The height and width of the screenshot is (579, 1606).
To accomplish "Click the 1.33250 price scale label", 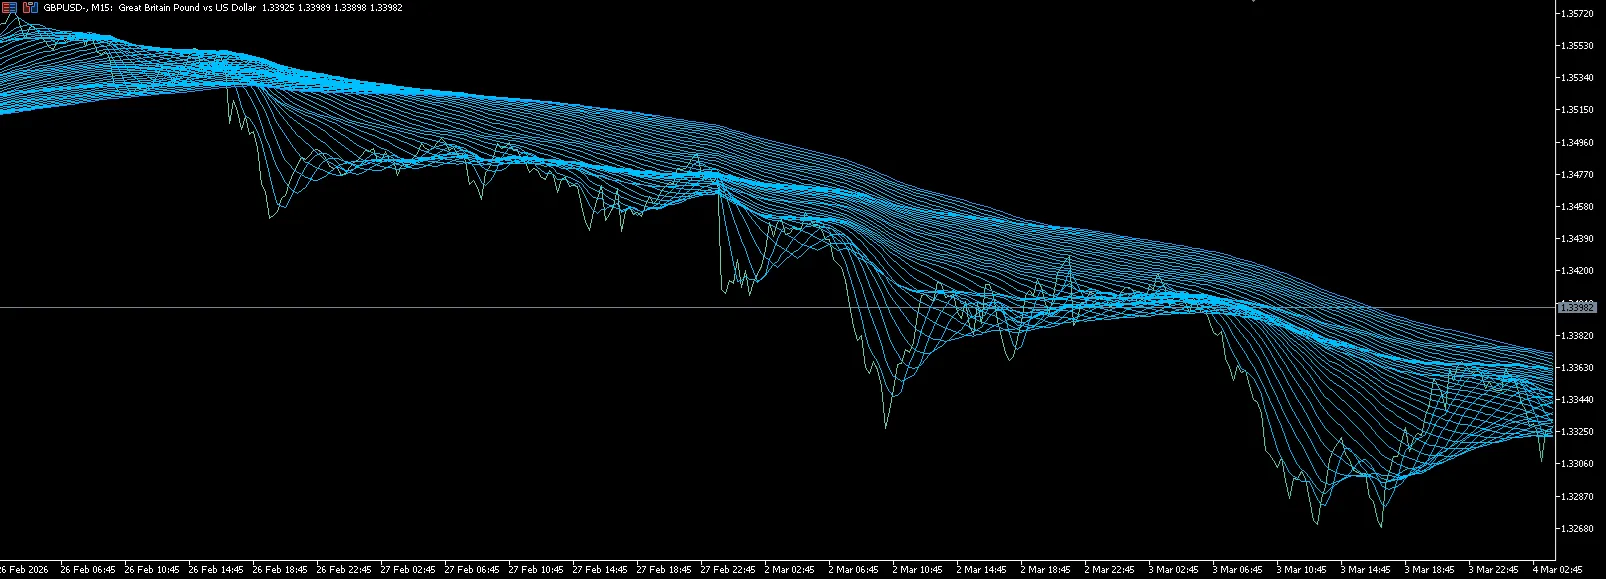I will pos(1577,431).
